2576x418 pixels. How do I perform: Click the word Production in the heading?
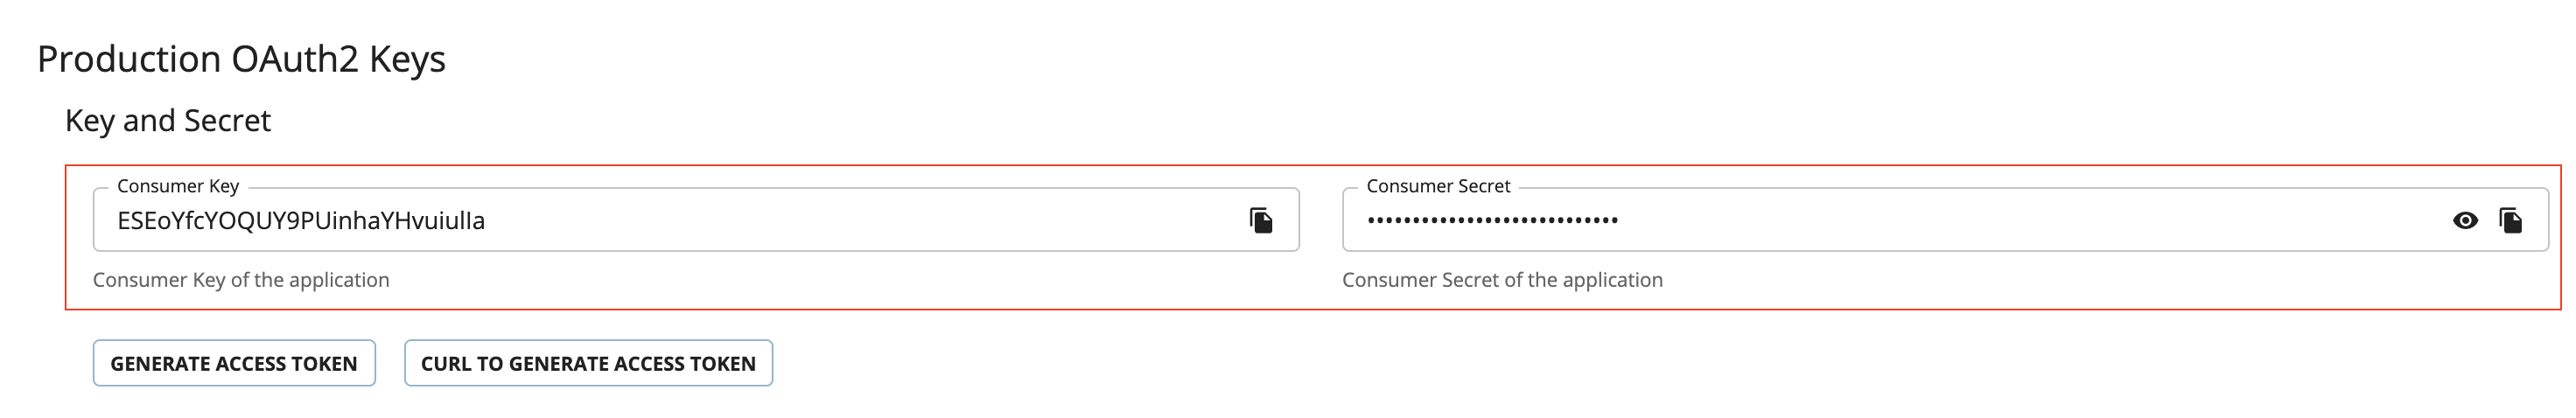(x=129, y=59)
